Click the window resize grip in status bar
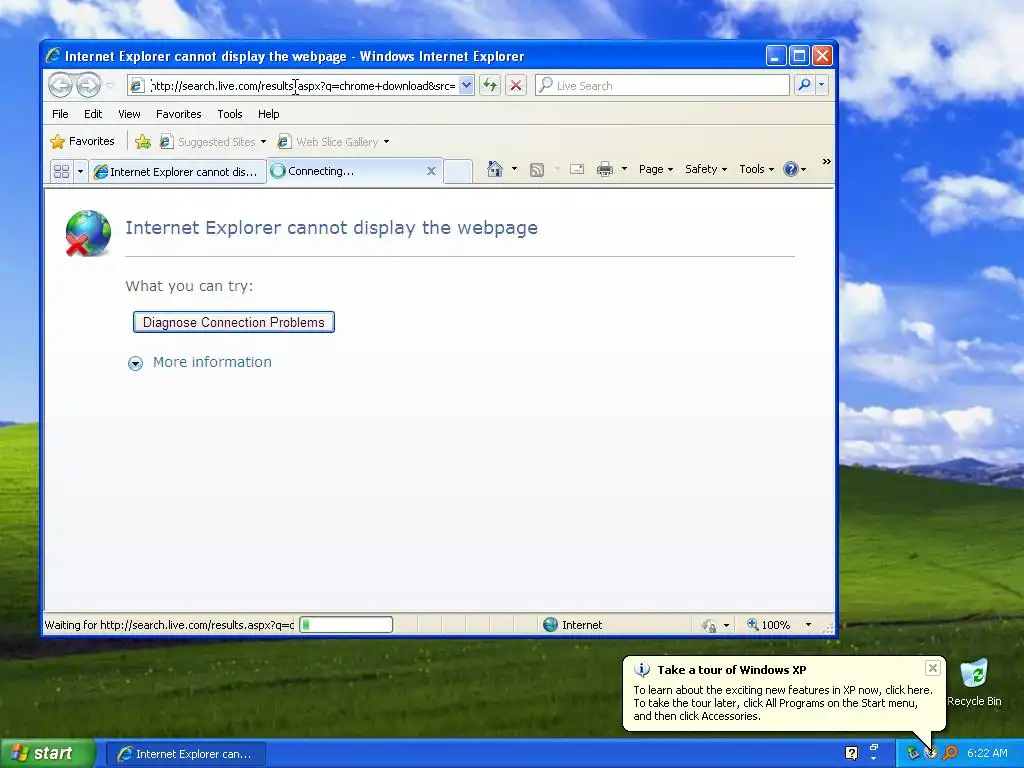This screenshot has height=768, width=1024. point(828,628)
